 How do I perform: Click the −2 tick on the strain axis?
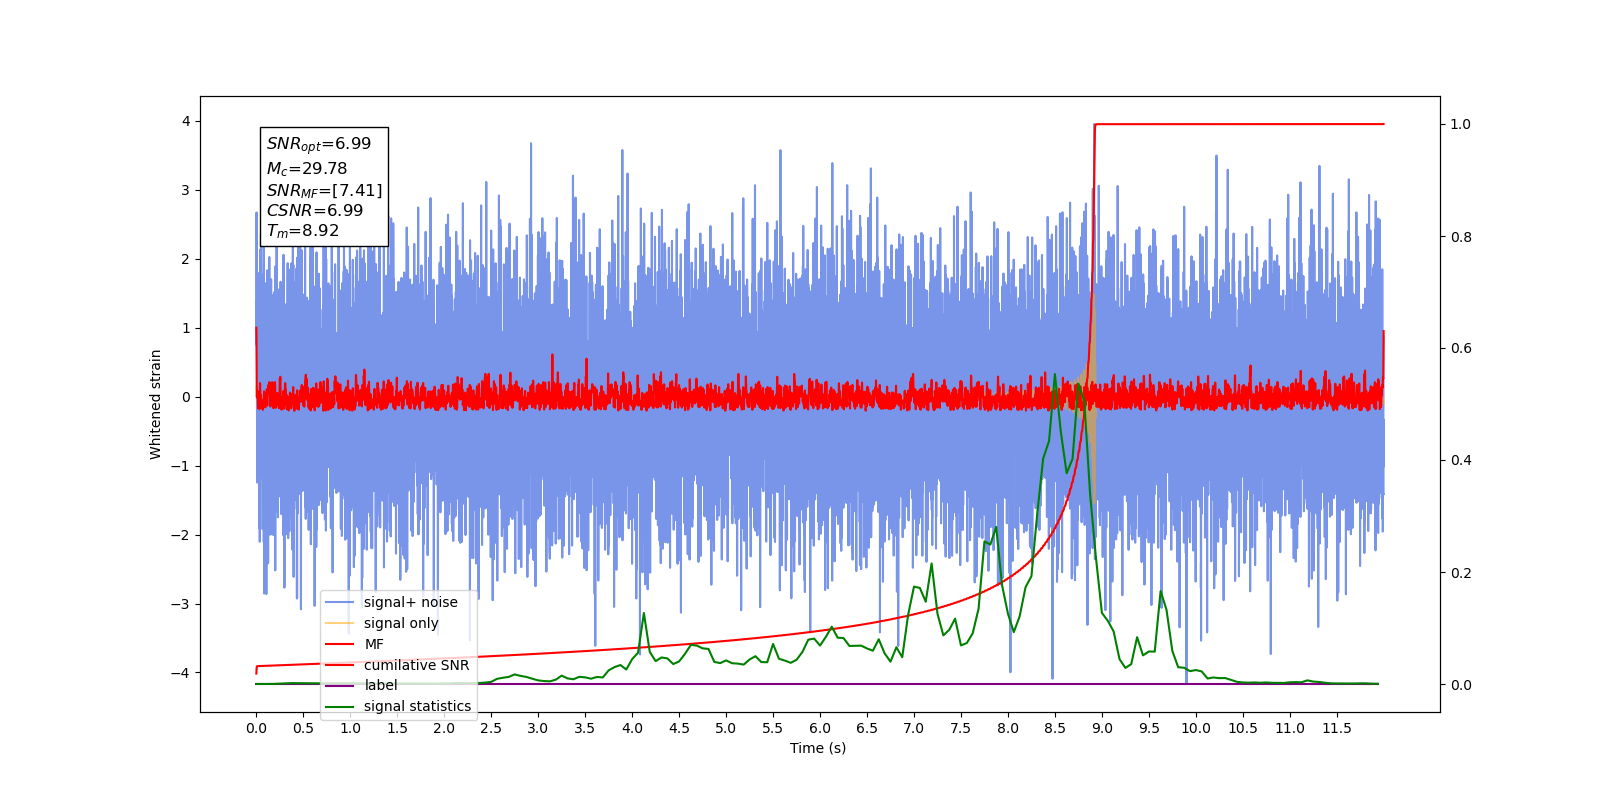pyautogui.click(x=180, y=535)
